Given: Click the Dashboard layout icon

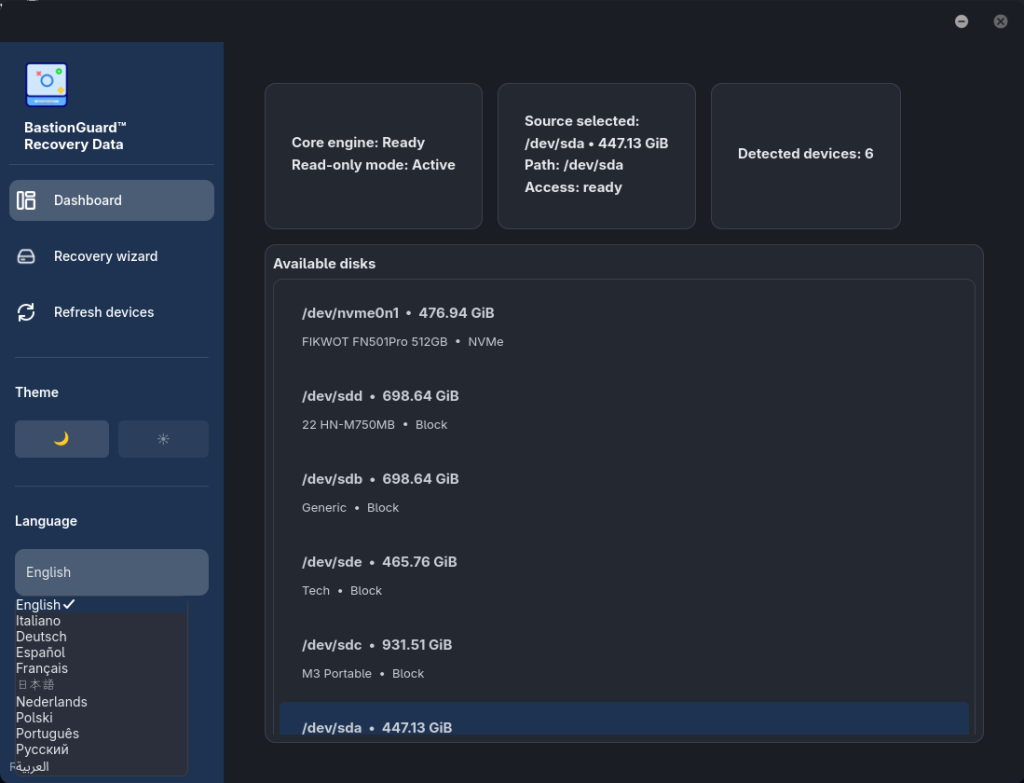Looking at the screenshot, I should click(26, 200).
